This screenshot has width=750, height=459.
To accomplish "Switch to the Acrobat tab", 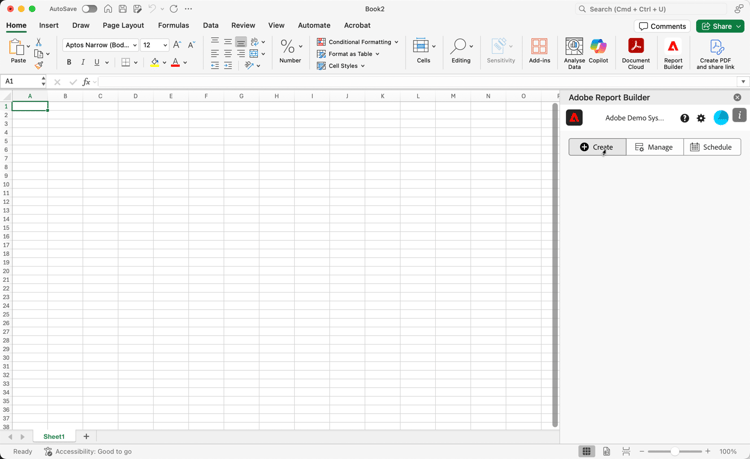I will [357, 25].
